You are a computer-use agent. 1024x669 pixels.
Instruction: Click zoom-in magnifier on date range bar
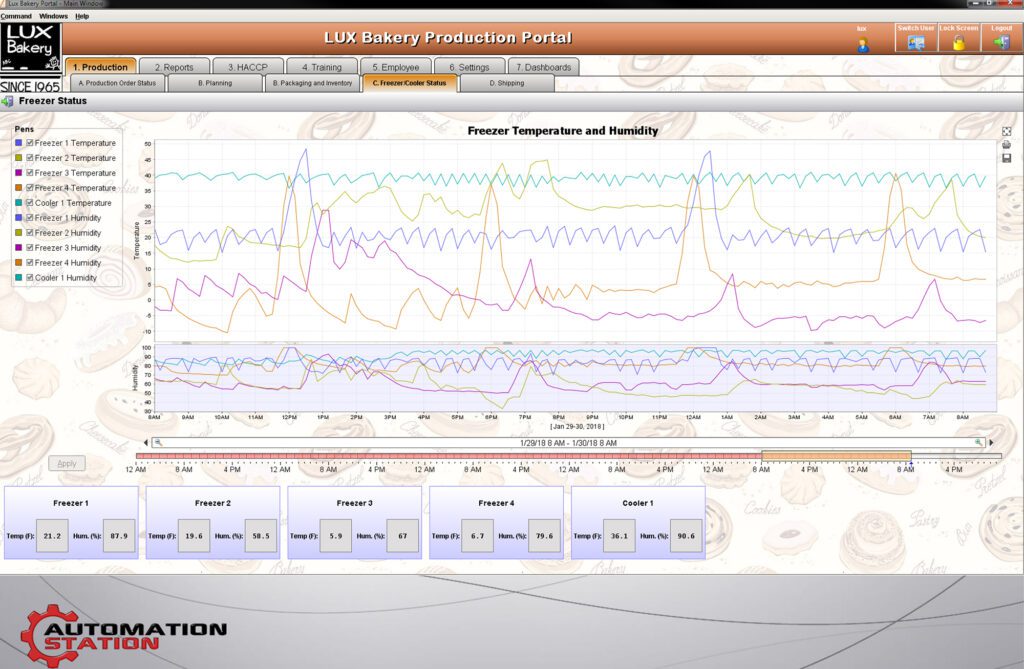979,441
